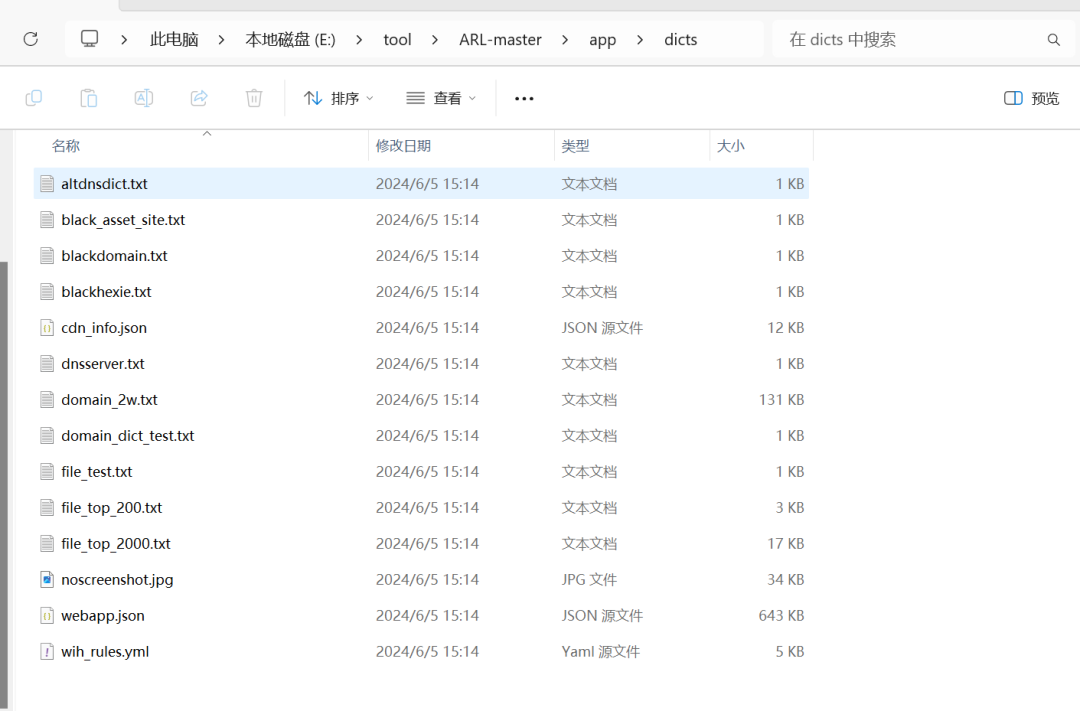Open the 查看 view dropdown
The image size is (1080, 711).
pyautogui.click(x=441, y=98)
